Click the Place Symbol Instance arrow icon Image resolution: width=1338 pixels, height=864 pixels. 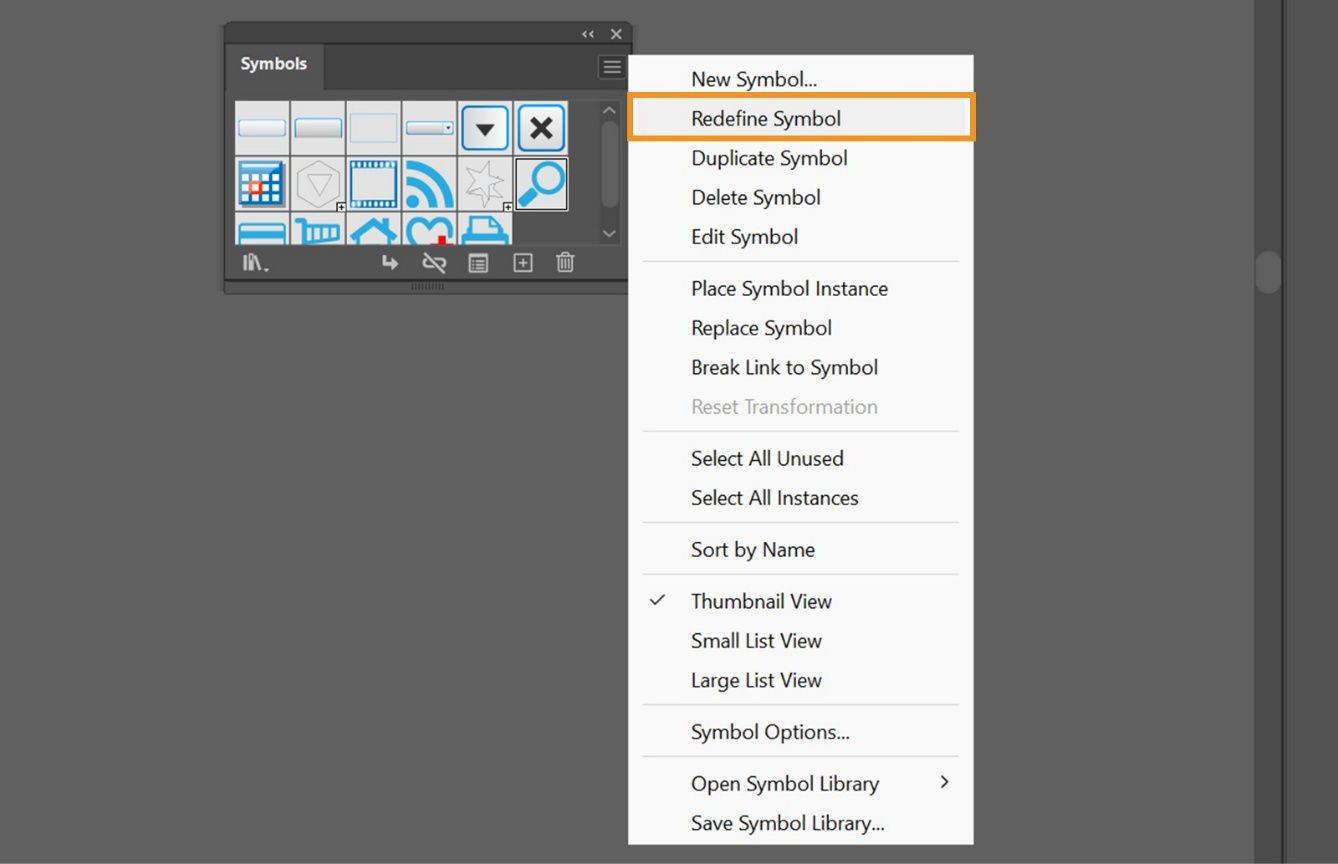tap(390, 263)
